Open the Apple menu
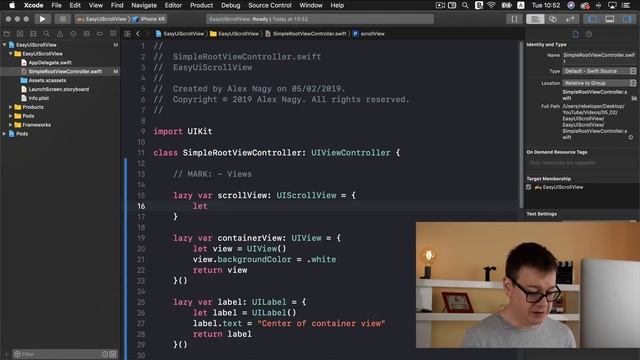Screen dimensions: 640x360 12,5
